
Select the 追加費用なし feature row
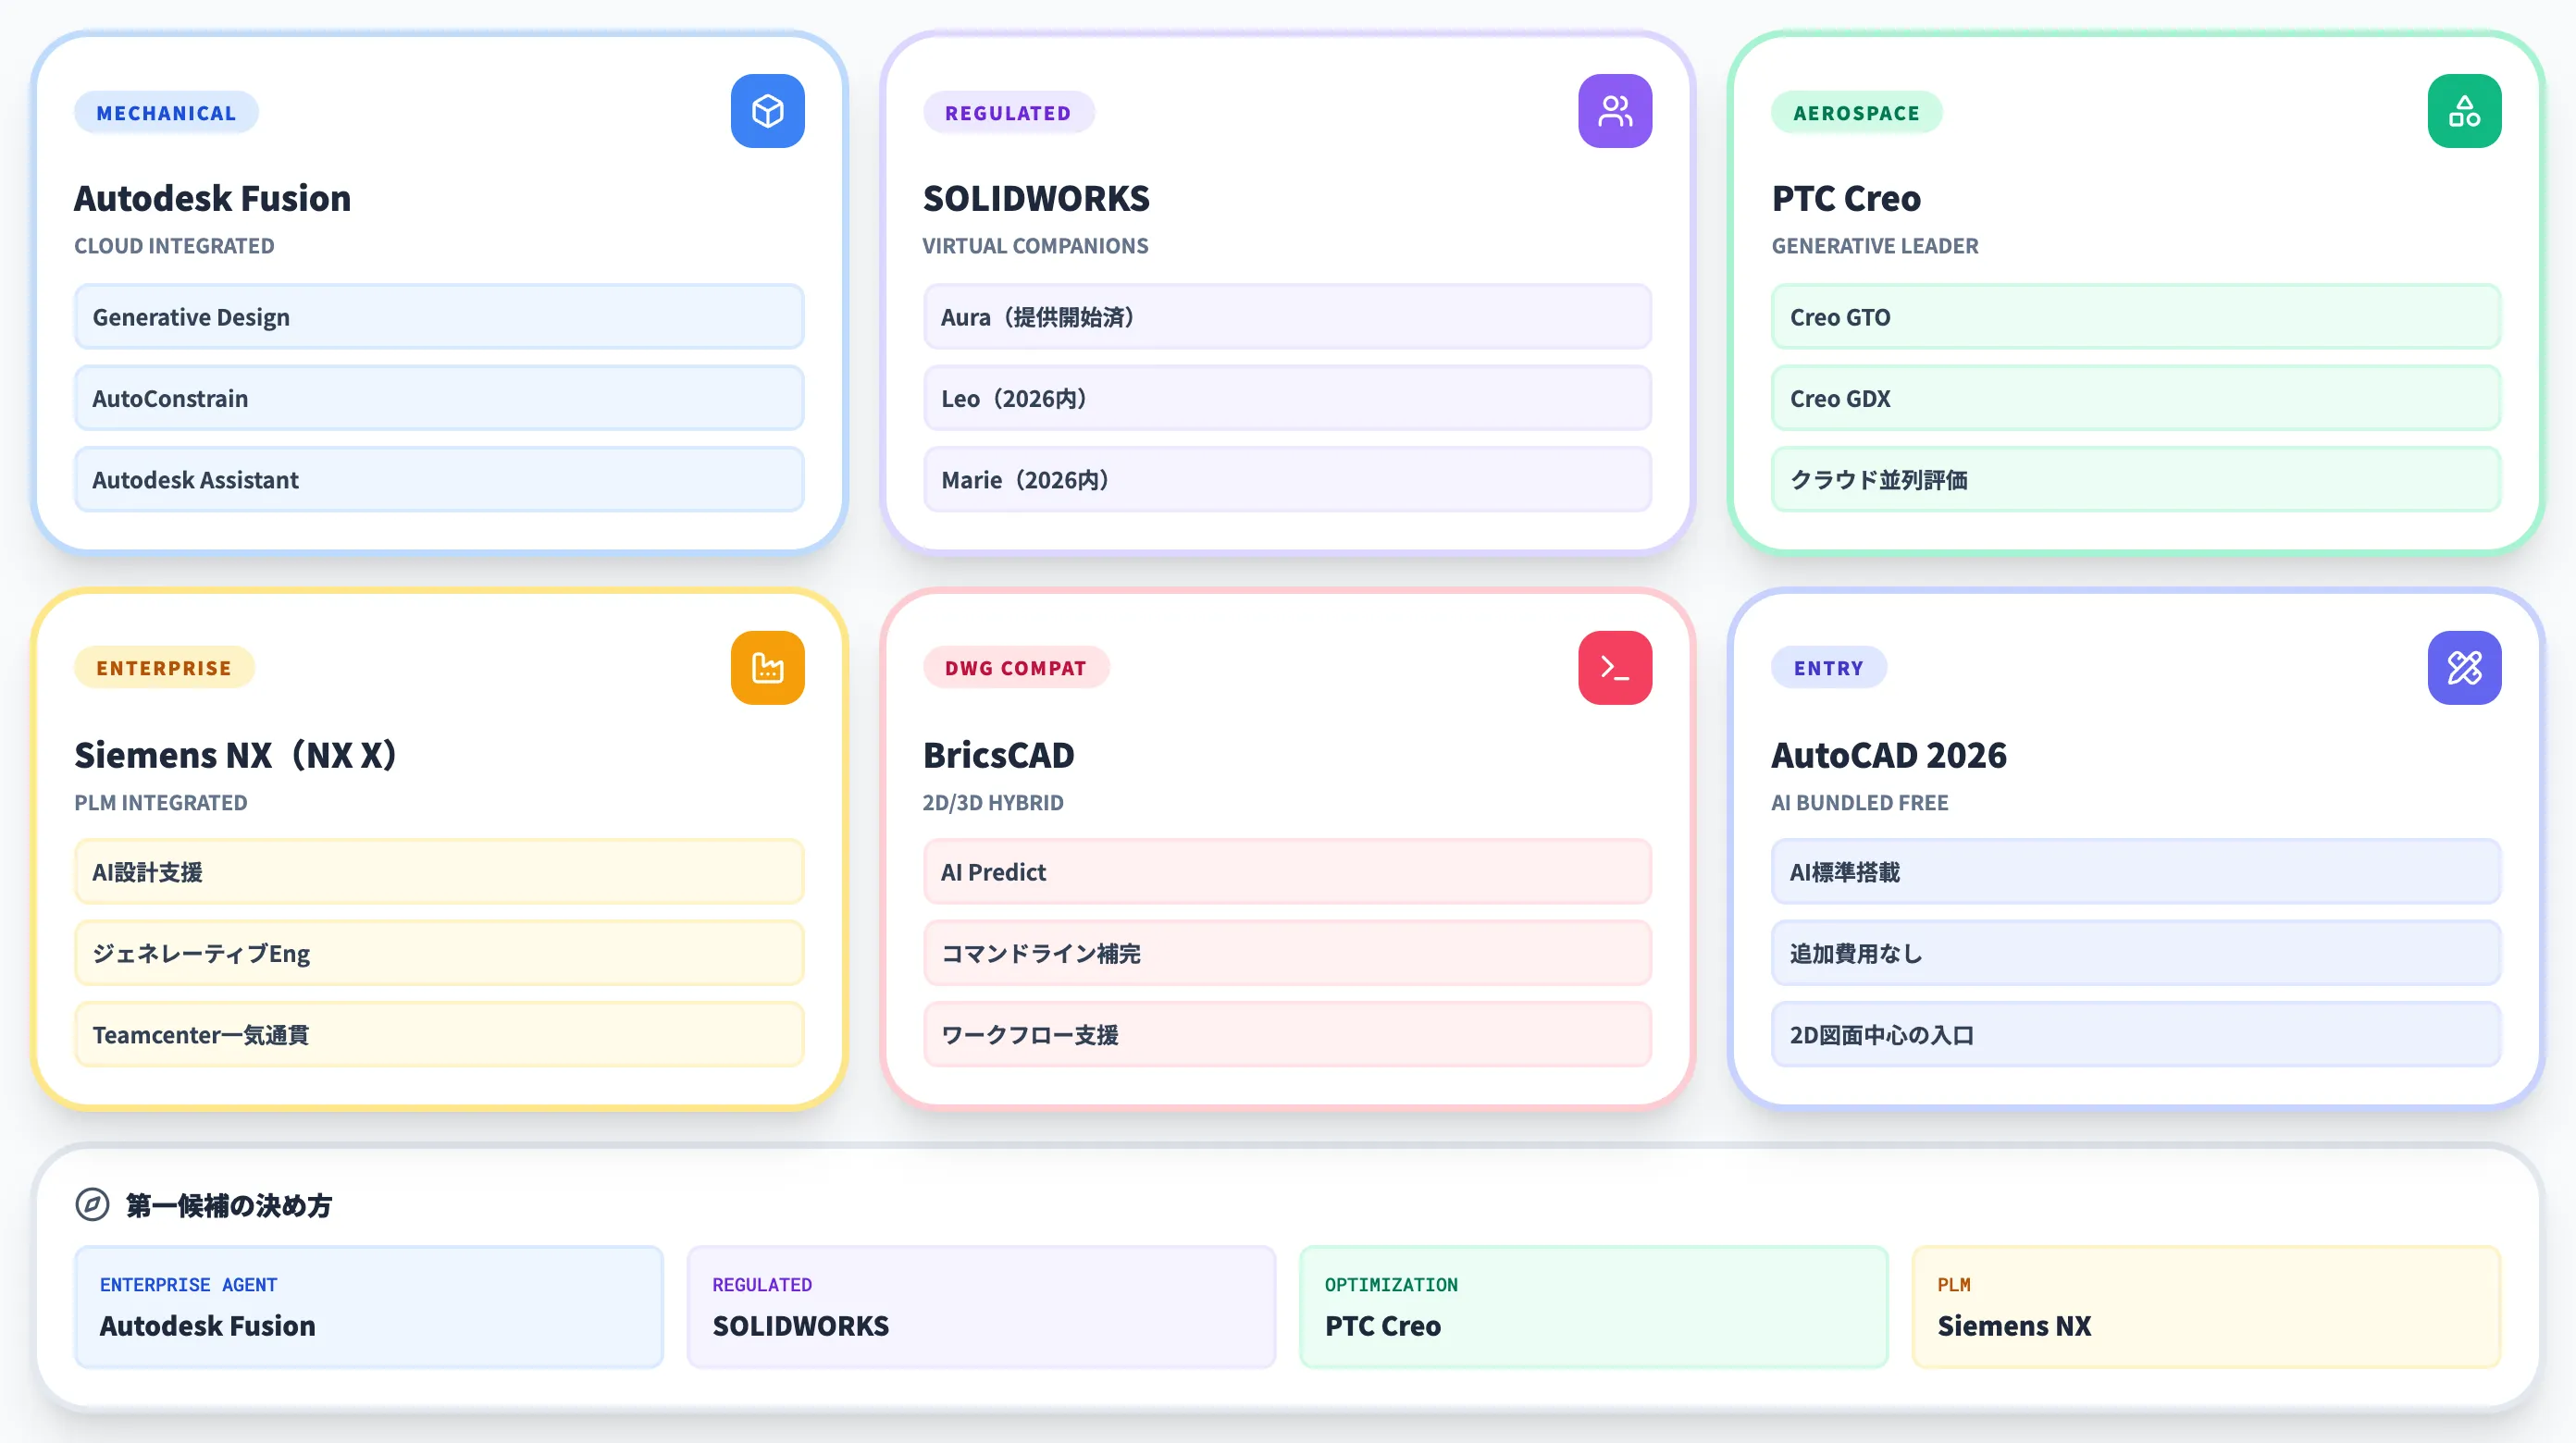2135,953
